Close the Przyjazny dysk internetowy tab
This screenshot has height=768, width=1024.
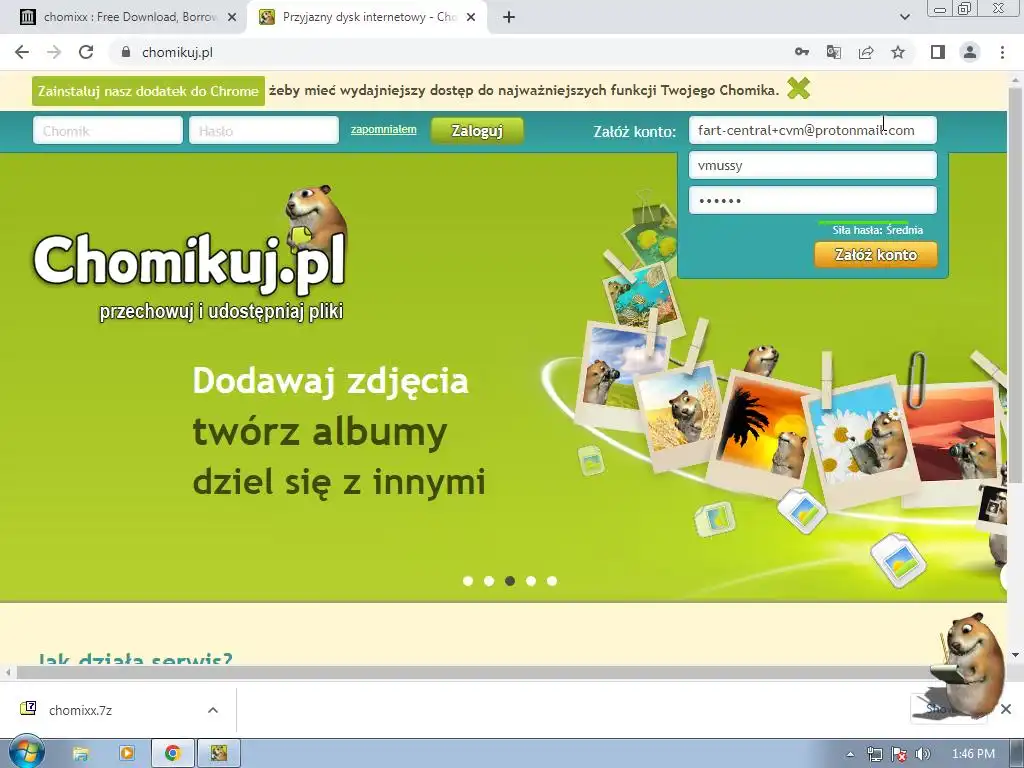tap(471, 18)
